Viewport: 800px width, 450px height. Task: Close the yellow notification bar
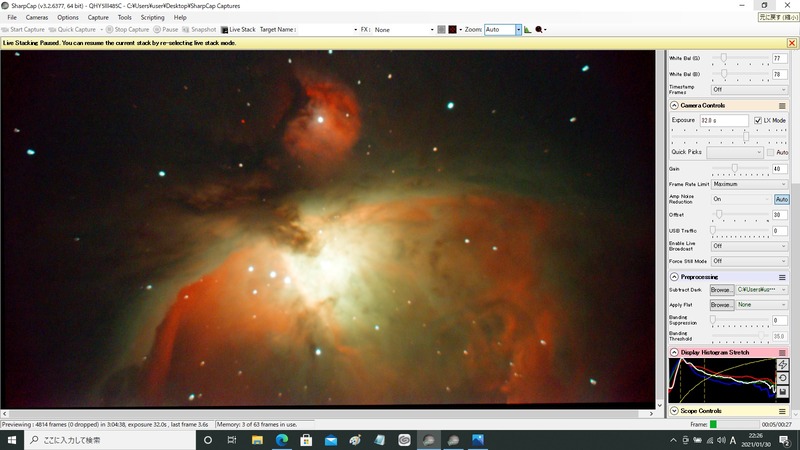click(x=792, y=43)
